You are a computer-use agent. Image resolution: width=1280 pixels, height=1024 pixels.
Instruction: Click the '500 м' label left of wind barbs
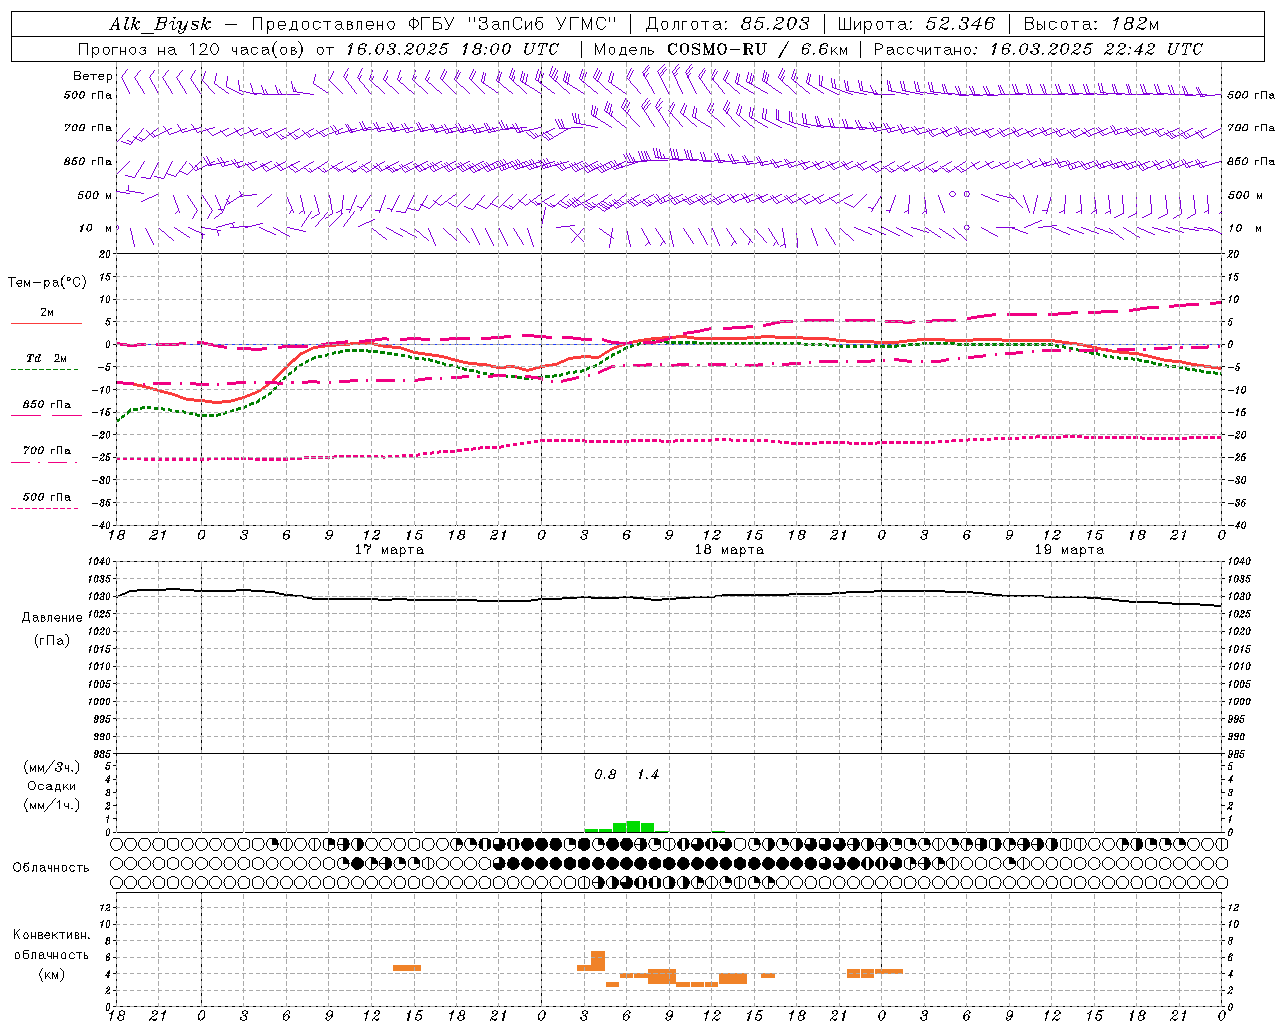(x=95, y=195)
